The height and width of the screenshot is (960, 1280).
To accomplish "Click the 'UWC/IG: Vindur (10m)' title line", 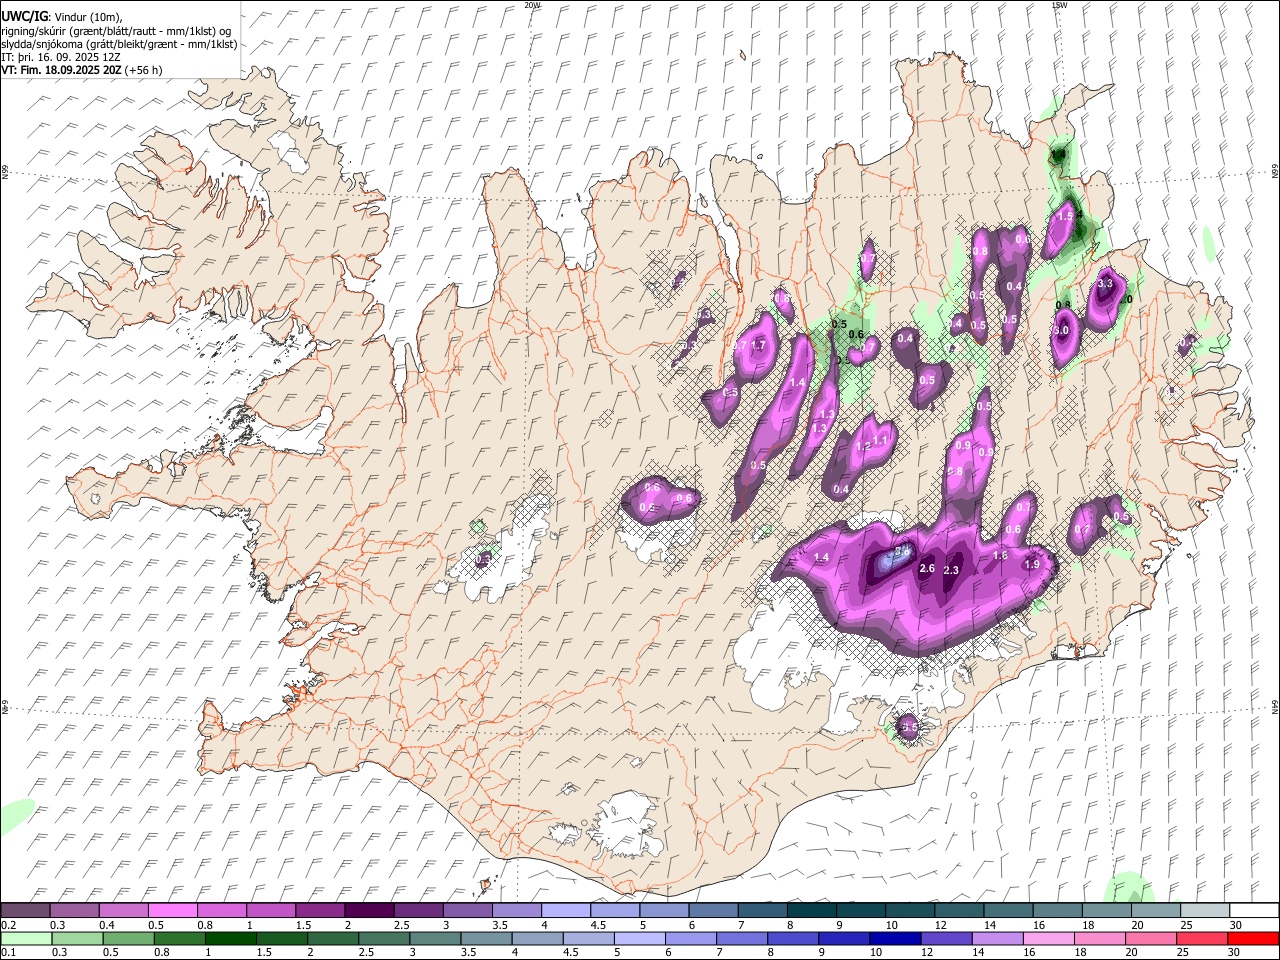I will pyautogui.click(x=62, y=17).
